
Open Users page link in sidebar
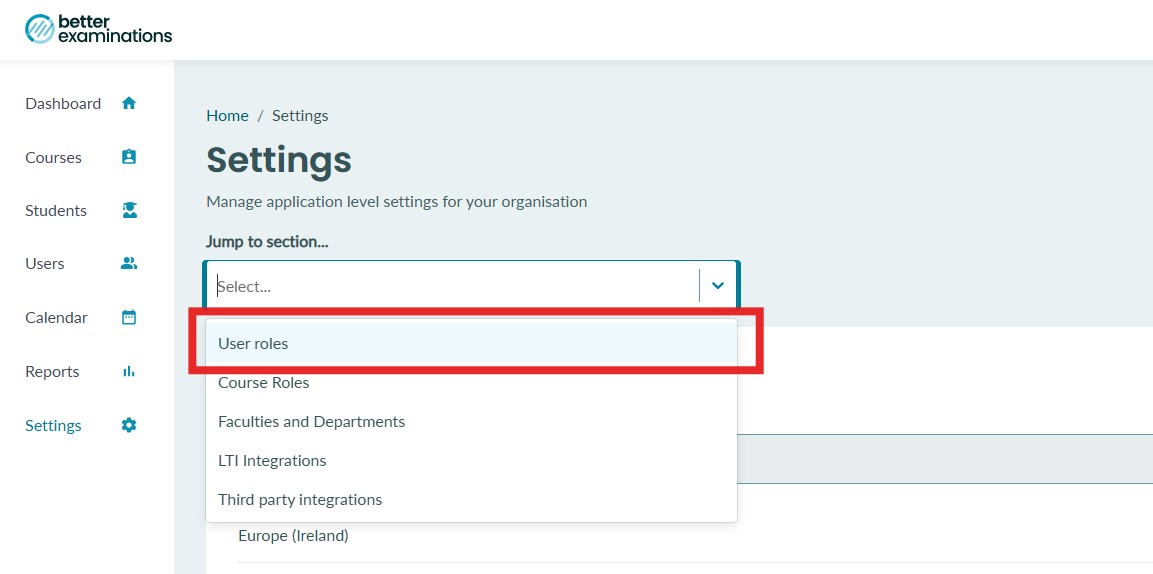tap(45, 263)
